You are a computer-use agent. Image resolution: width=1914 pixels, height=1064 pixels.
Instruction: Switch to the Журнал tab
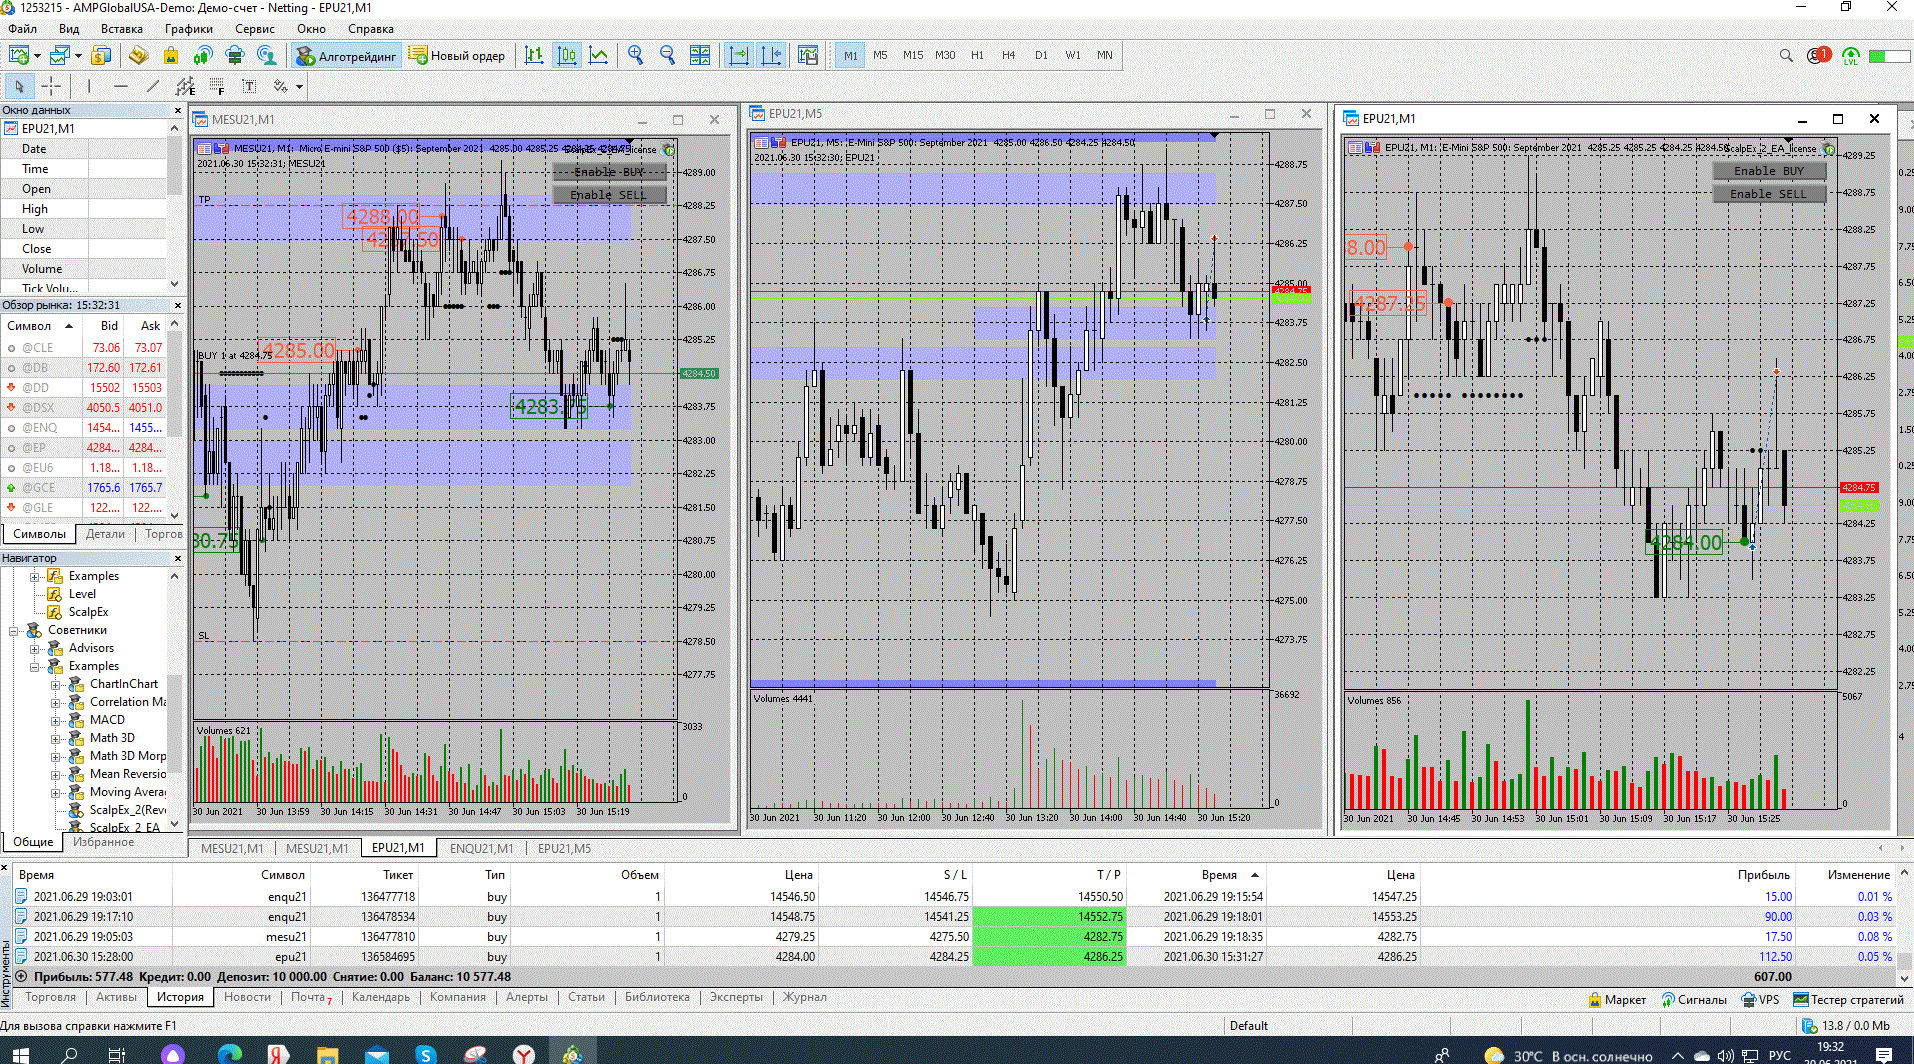click(804, 997)
